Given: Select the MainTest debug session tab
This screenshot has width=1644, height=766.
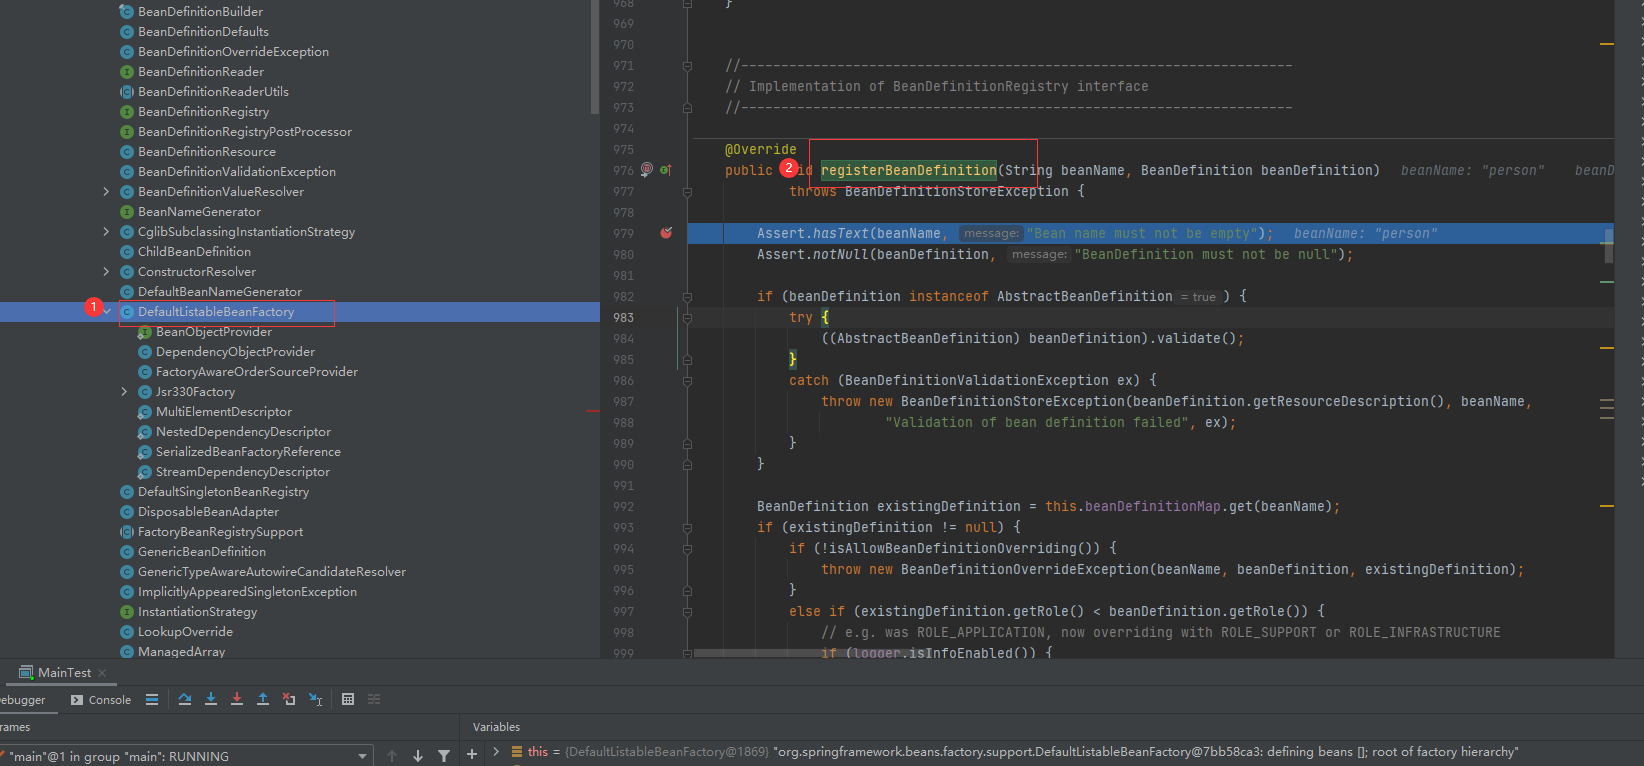Looking at the screenshot, I should 64,673.
